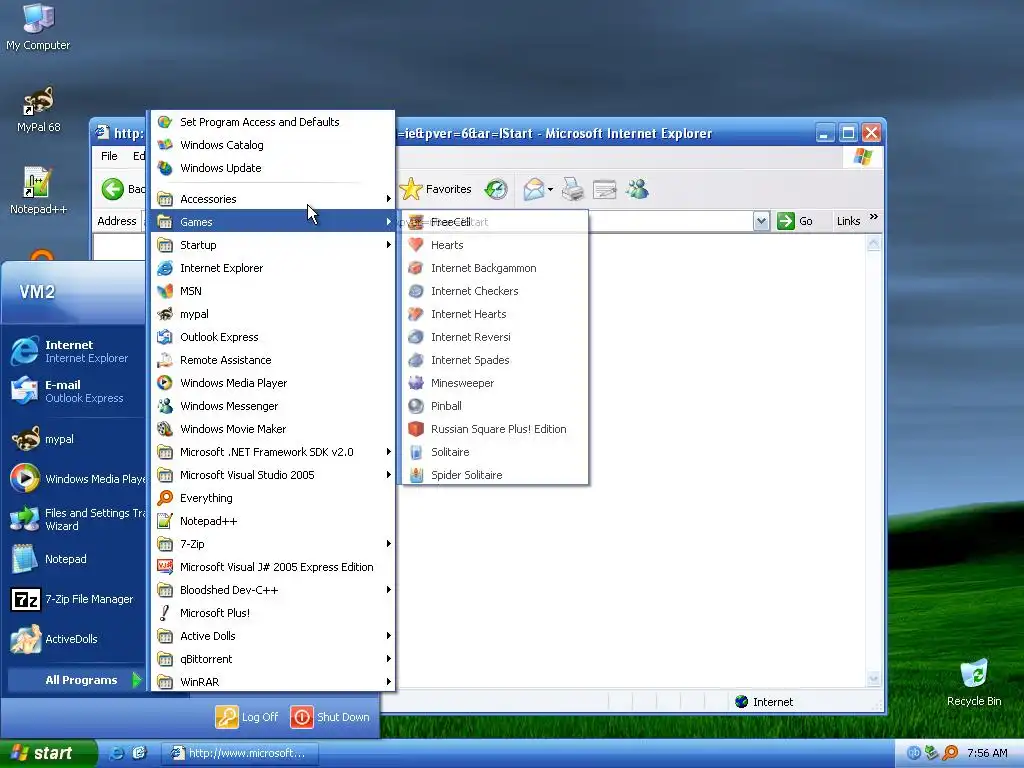Open ActiveDolls from Start menu recent list
The width and height of the screenshot is (1024, 768).
pyautogui.click(x=75, y=639)
